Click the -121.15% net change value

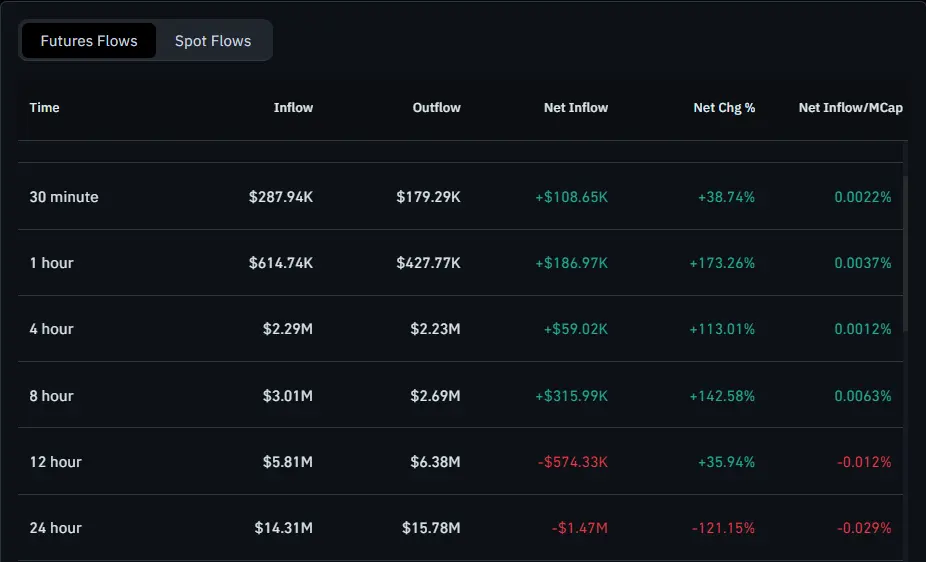(723, 528)
